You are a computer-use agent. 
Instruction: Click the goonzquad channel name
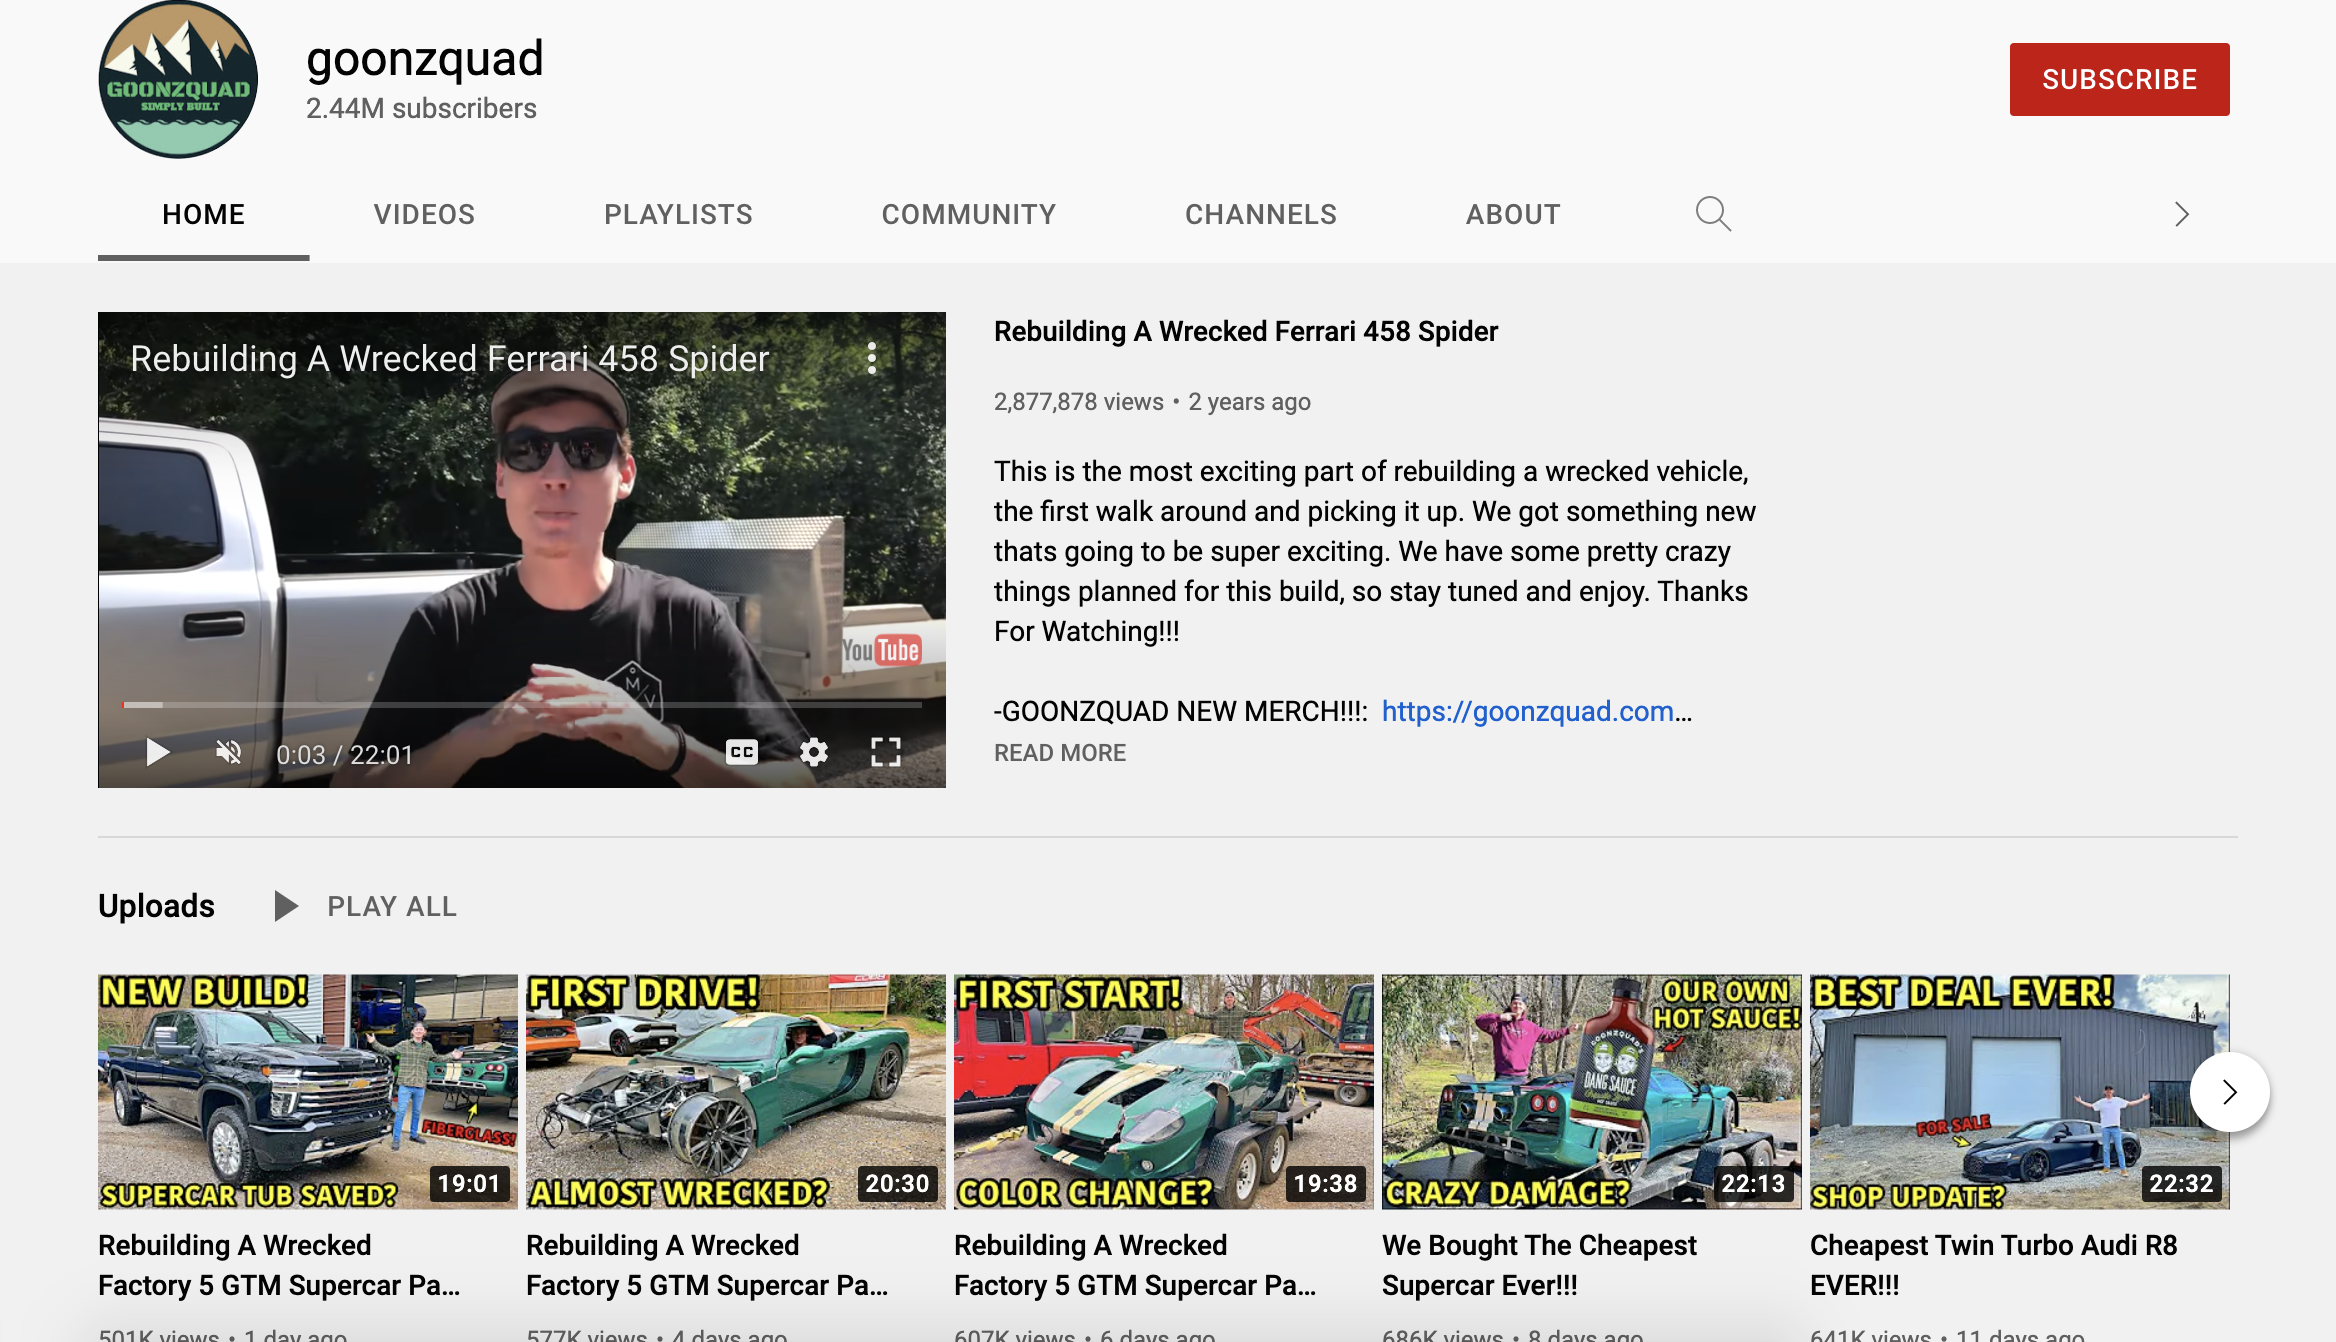click(x=425, y=60)
